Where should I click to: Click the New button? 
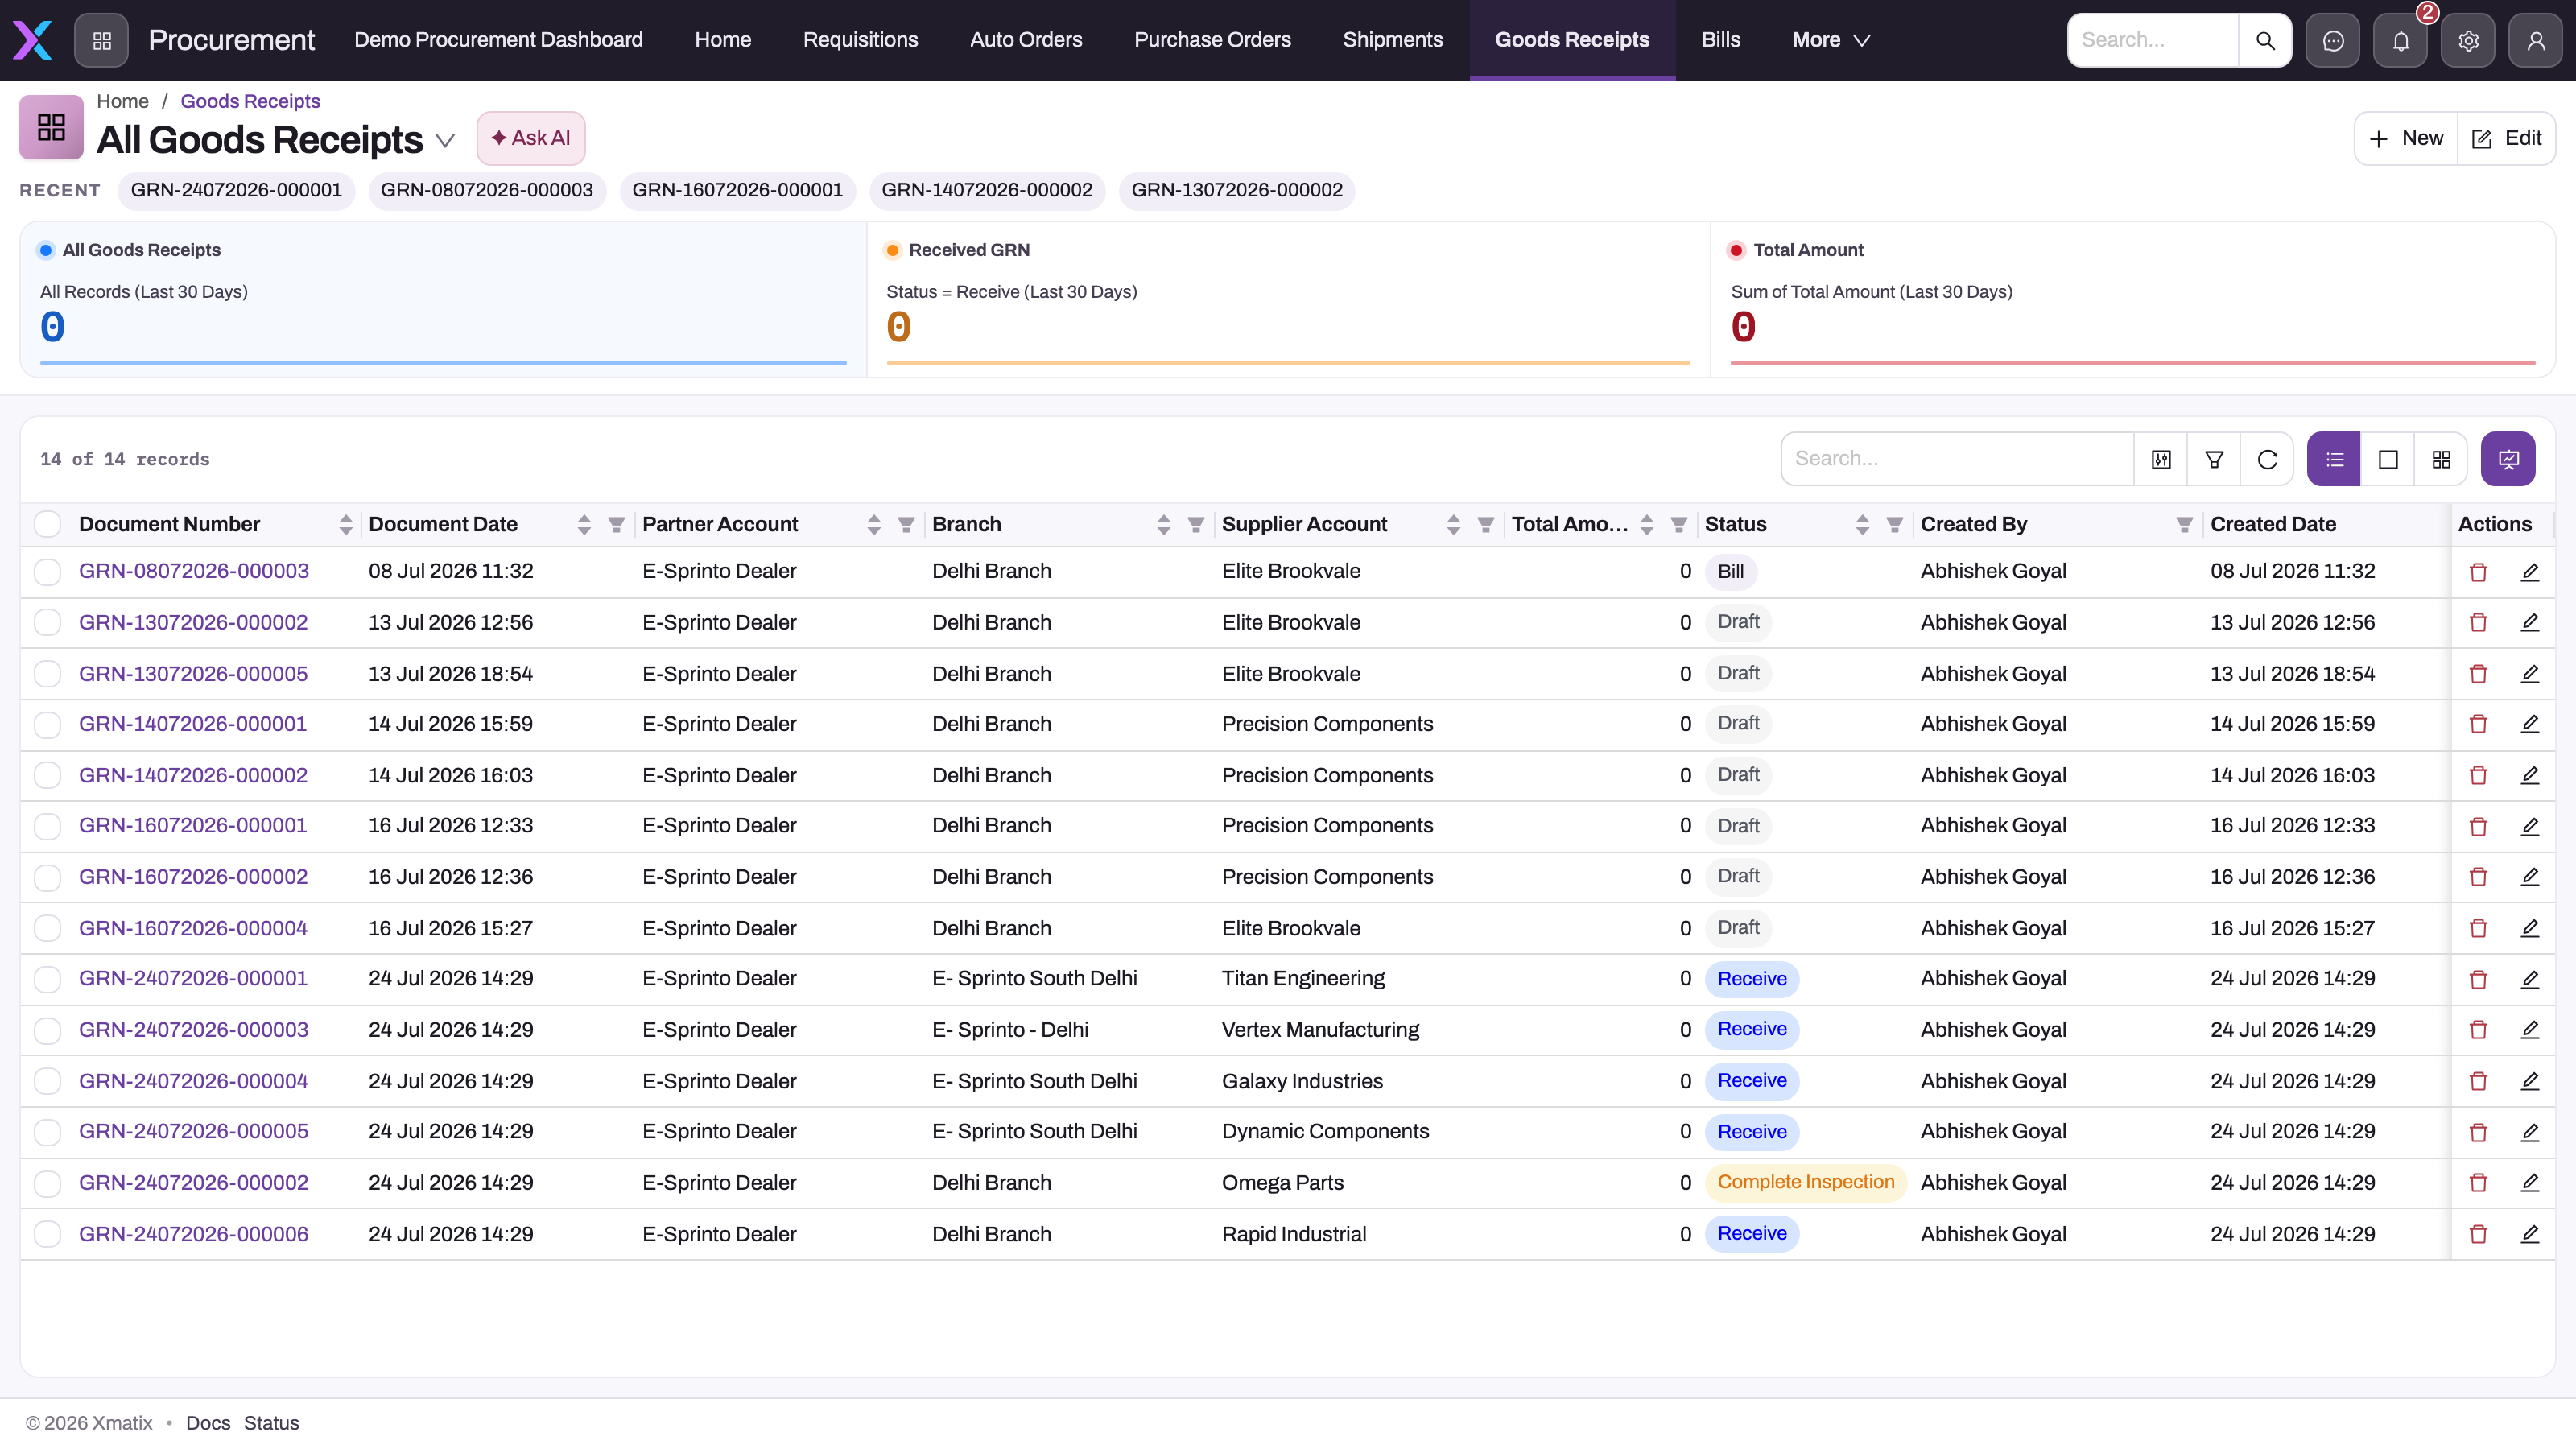(x=2406, y=138)
